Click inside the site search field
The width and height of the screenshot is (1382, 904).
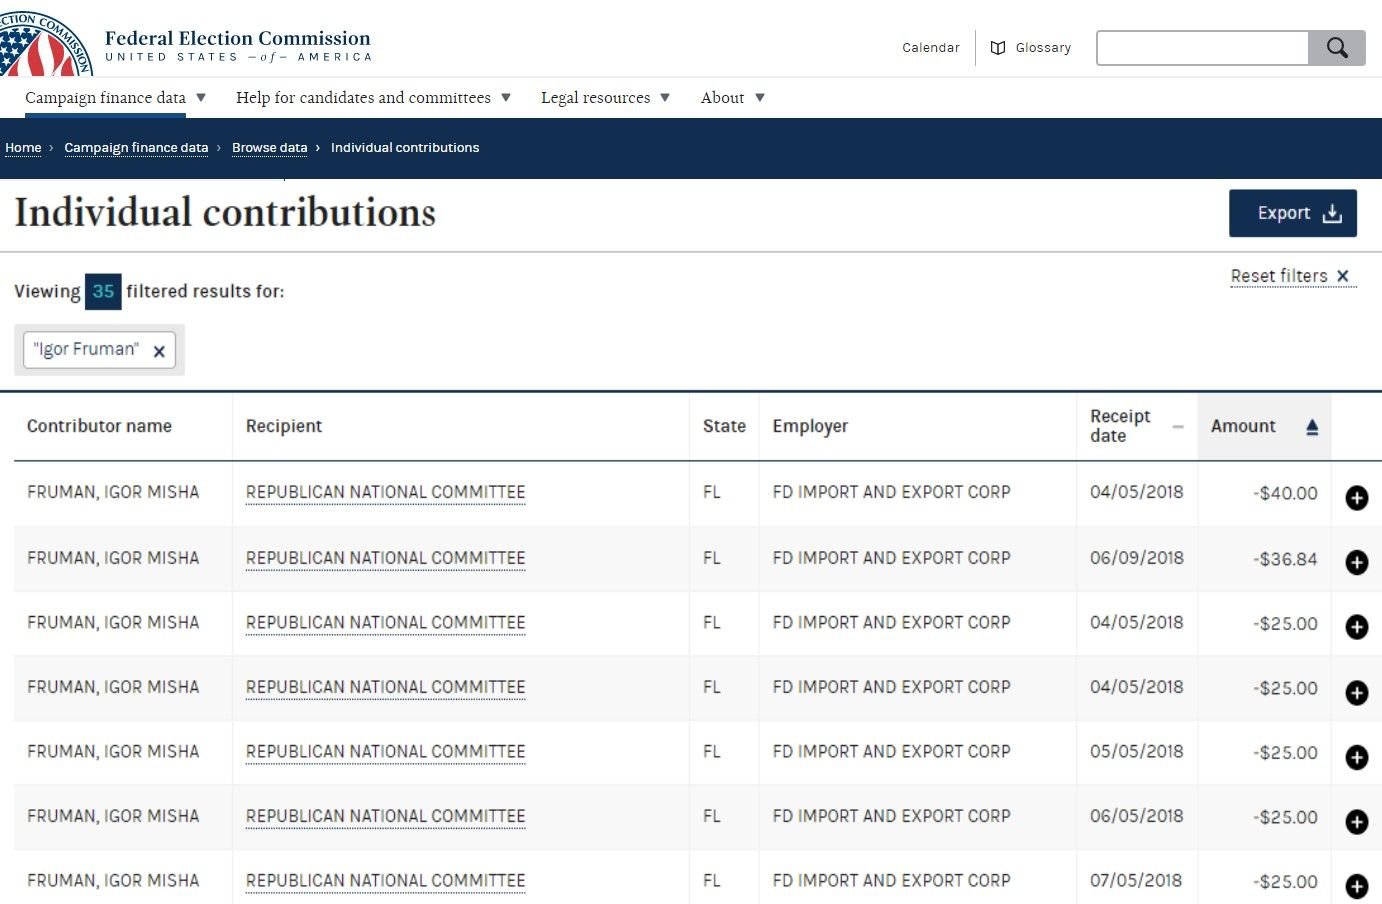(1203, 48)
